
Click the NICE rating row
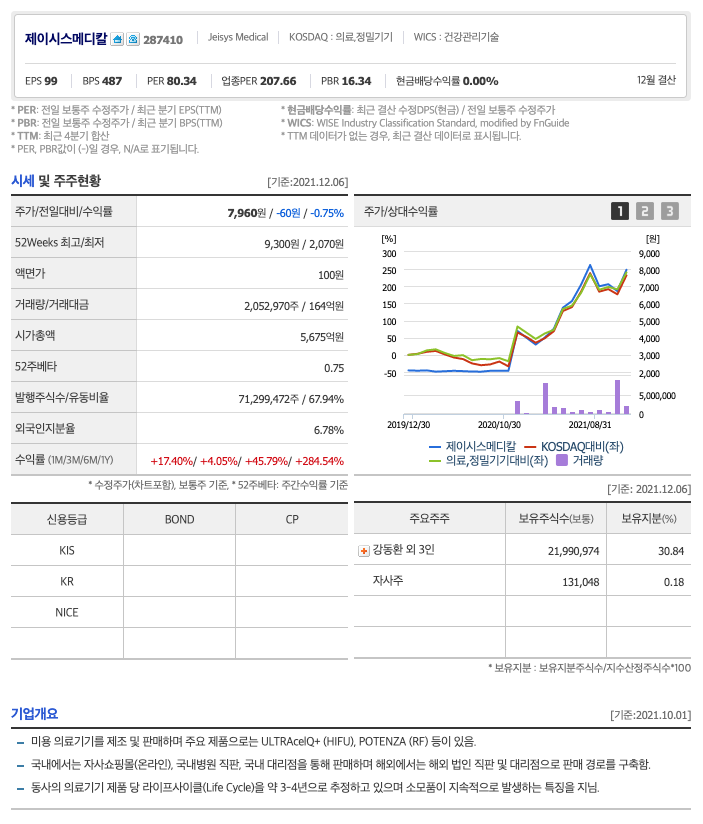(x=179, y=612)
